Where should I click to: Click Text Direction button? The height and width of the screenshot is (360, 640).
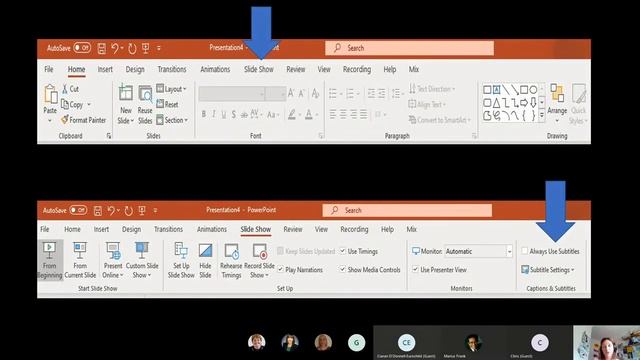[x=432, y=89]
